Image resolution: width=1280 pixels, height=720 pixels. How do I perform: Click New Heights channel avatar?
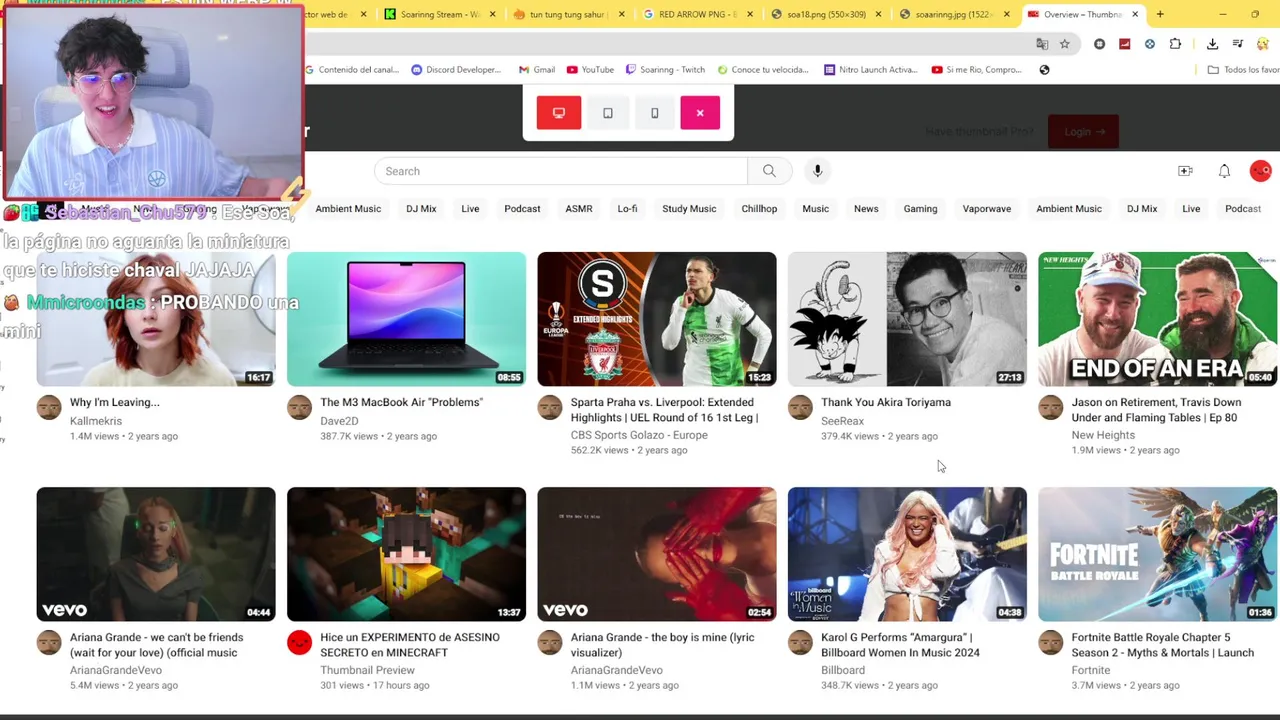1050,407
